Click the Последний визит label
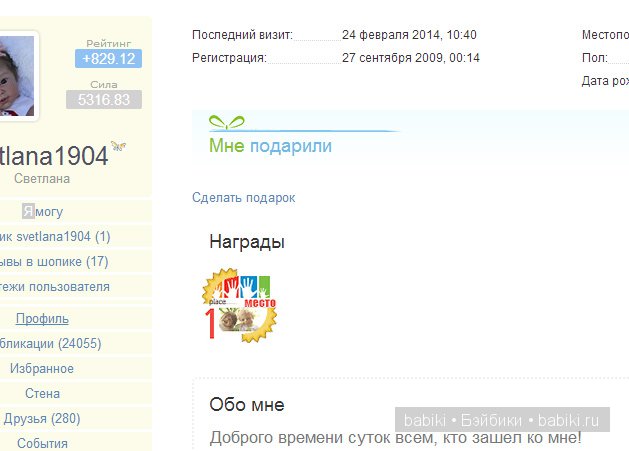 pos(242,35)
